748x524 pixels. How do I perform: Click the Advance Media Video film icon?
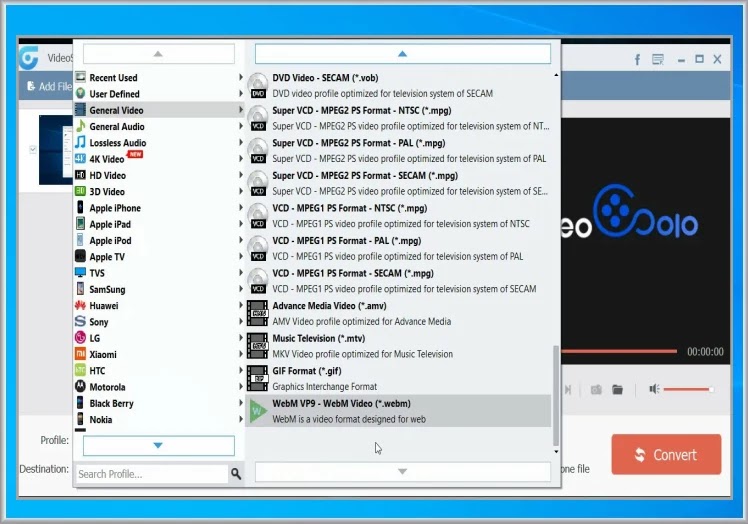click(258, 313)
